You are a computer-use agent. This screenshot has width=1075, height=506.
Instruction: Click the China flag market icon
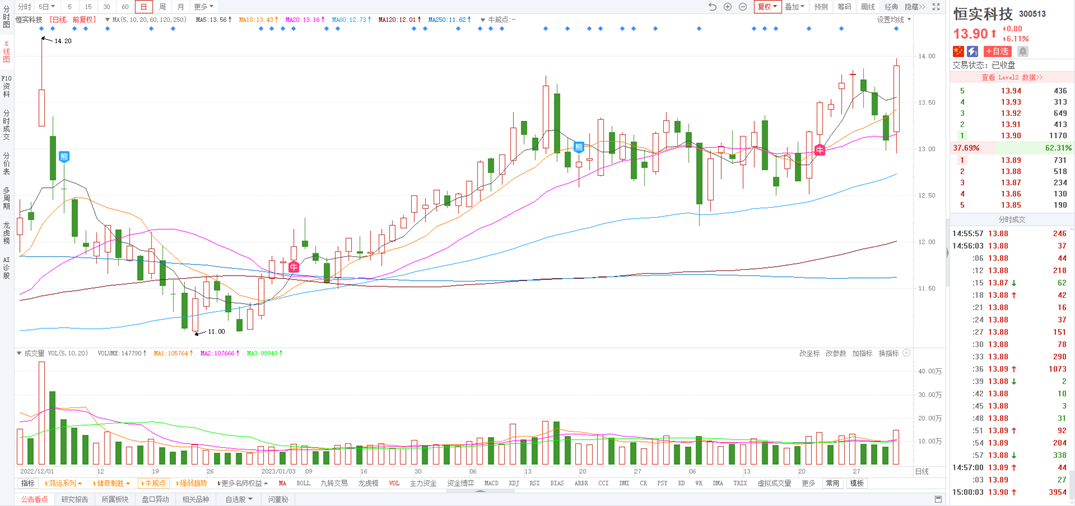958,51
